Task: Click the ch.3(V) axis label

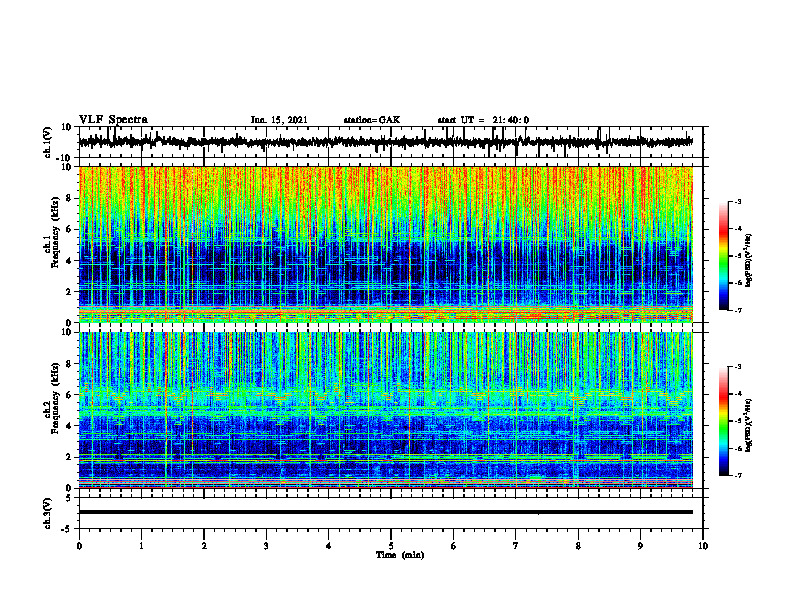Action: click(x=48, y=513)
